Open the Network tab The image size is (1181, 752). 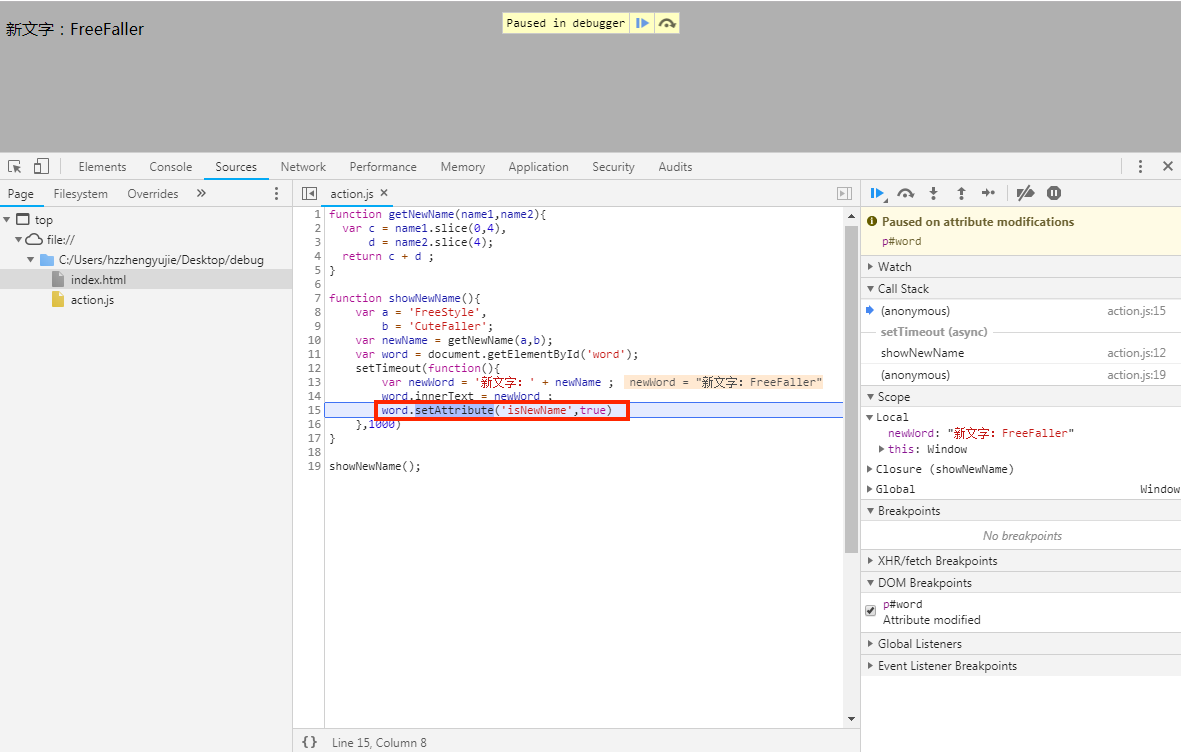[x=303, y=167]
